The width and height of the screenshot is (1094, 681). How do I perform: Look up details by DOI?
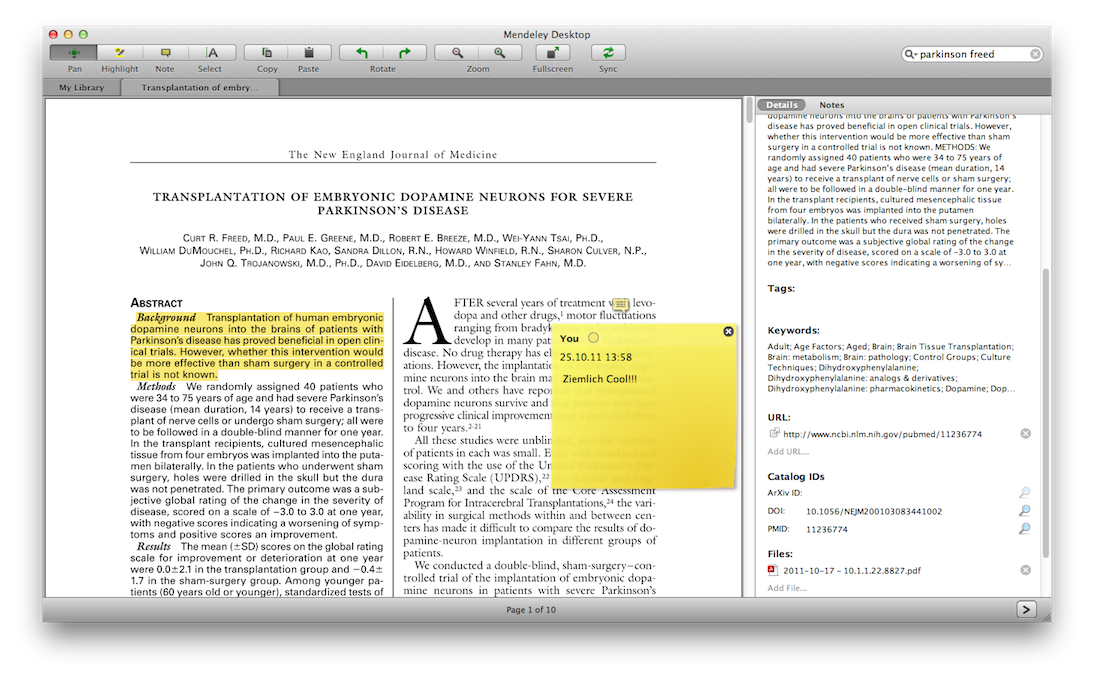tap(1024, 511)
